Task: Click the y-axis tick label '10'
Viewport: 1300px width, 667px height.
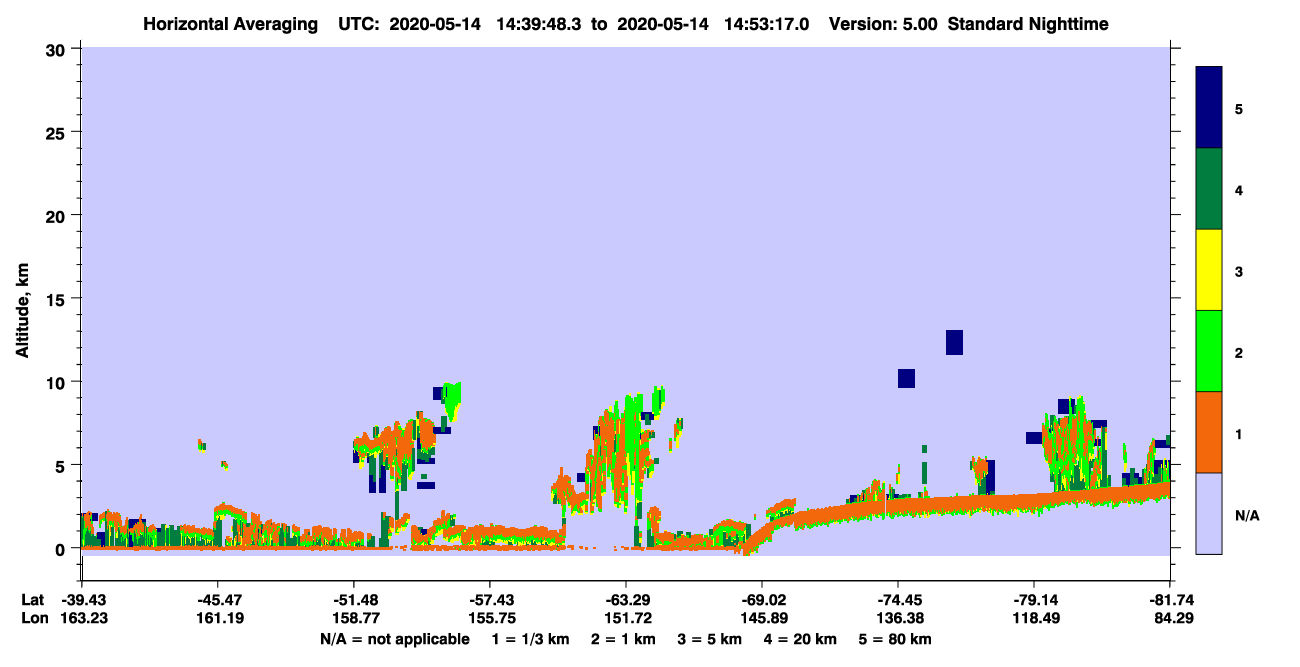Action: [58, 382]
